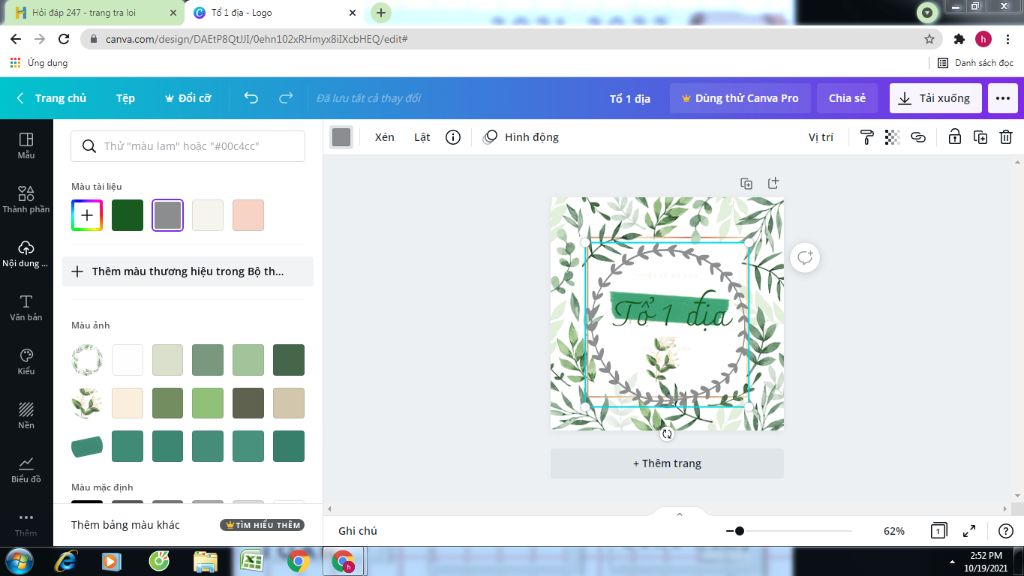Screen dimensions: 1024x576
Task: Click the selected element gray color box
Action: [341, 137]
